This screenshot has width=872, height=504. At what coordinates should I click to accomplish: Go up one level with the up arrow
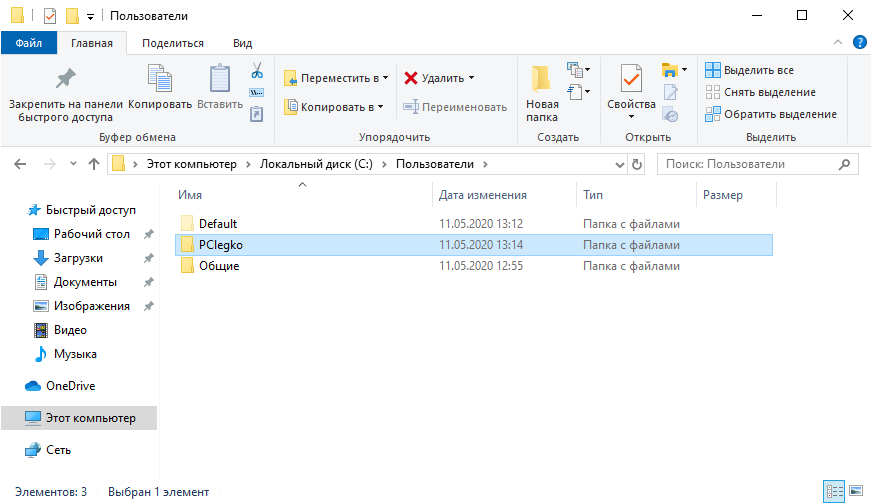click(93, 164)
